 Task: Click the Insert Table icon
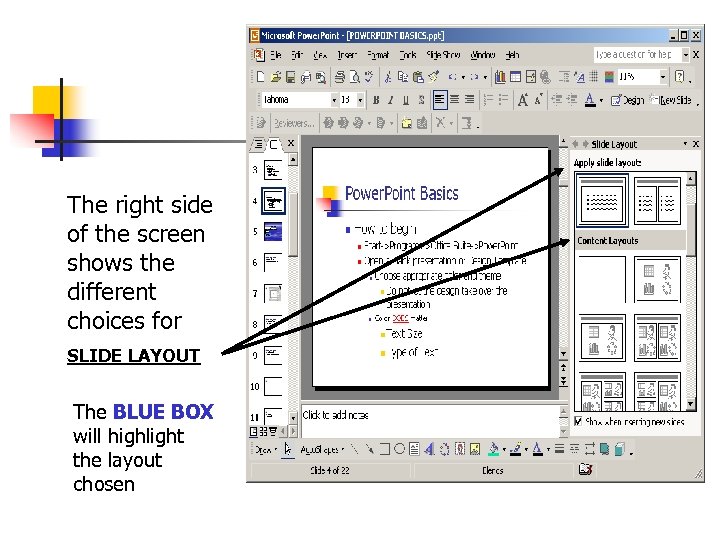(x=515, y=77)
